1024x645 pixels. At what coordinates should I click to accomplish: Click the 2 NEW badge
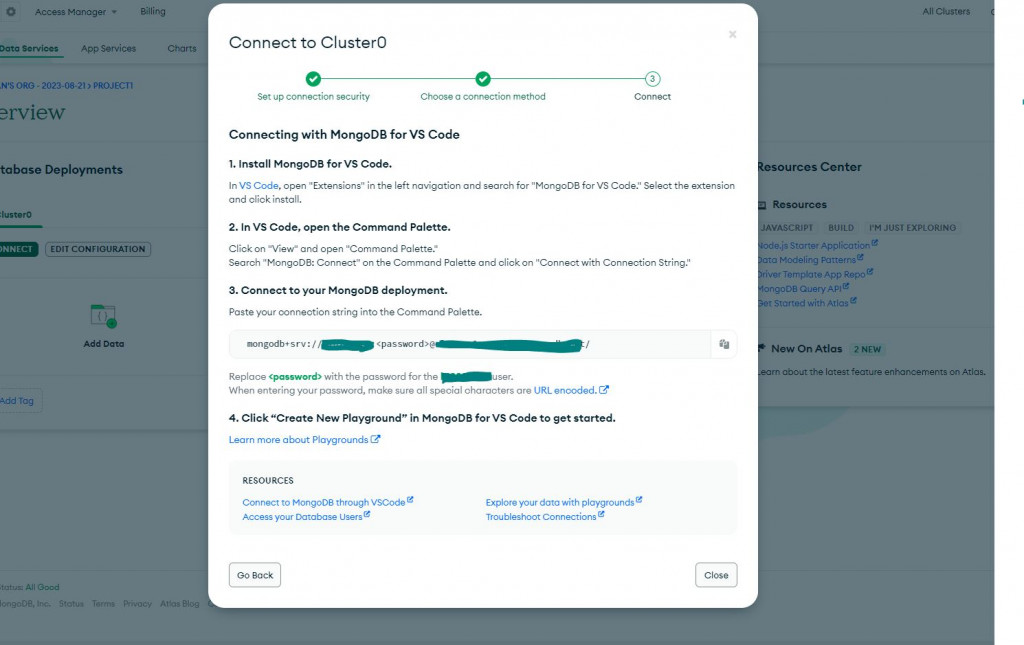coord(867,349)
